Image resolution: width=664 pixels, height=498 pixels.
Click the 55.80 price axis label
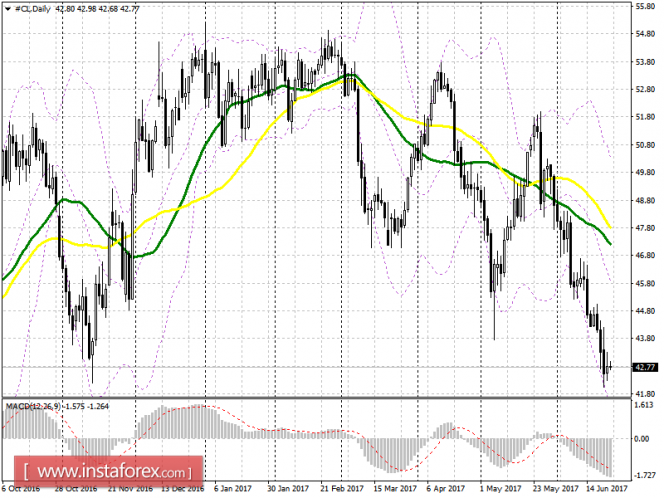(643, 6)
